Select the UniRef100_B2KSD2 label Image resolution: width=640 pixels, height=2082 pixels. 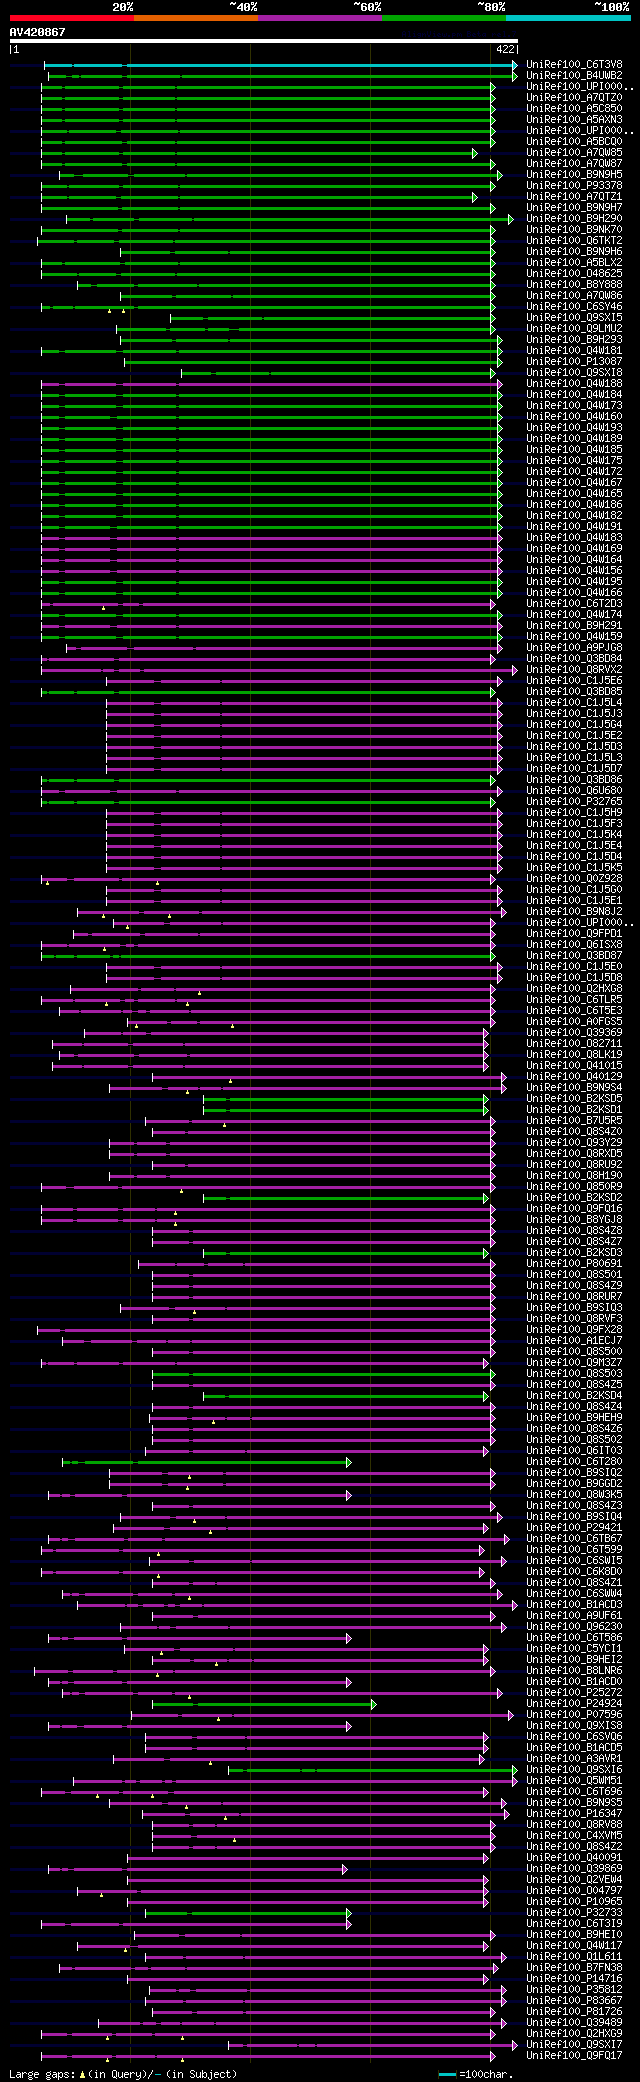point(574,1198)
